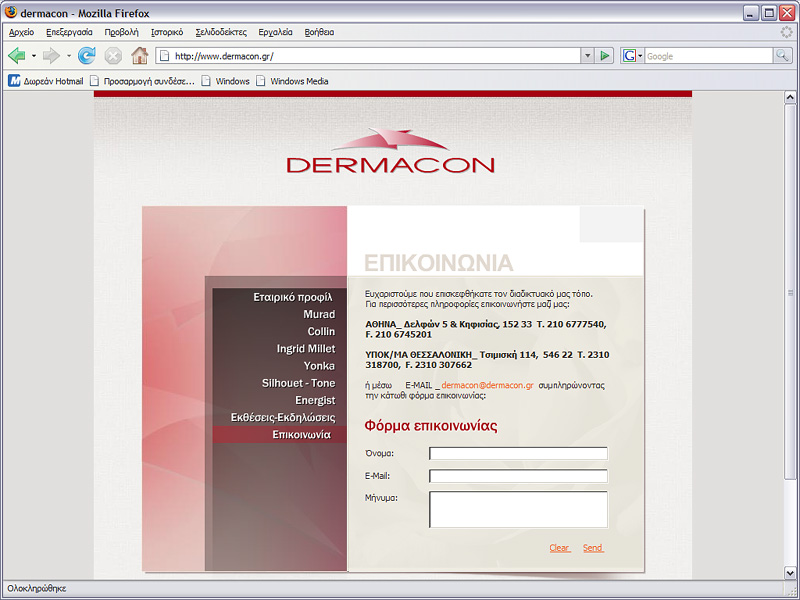This screenshot has width=800, height=600.
Task: Open the Ιστορικό menu
Action: (x=167, y=32)
